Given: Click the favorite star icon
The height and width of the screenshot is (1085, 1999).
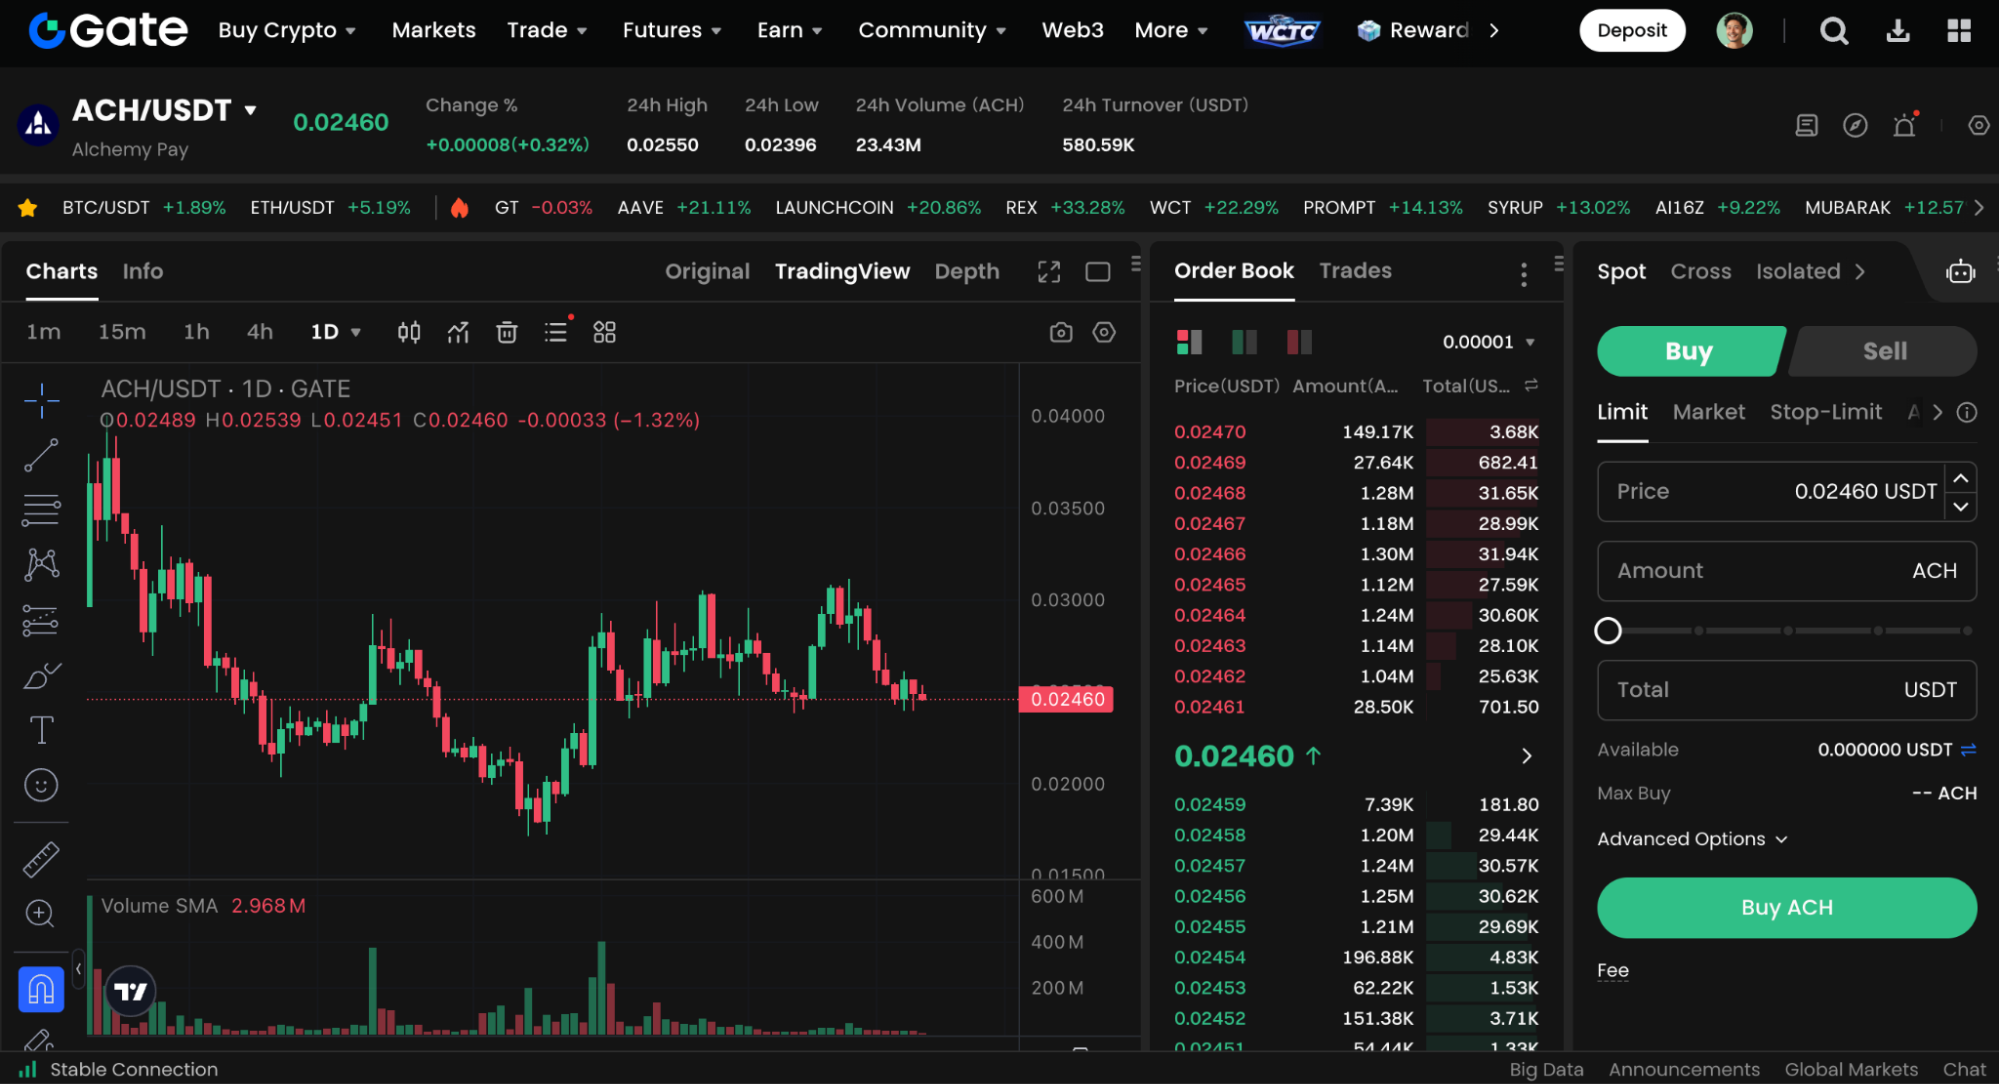Looking at the screenshot, I should (28, 208).
